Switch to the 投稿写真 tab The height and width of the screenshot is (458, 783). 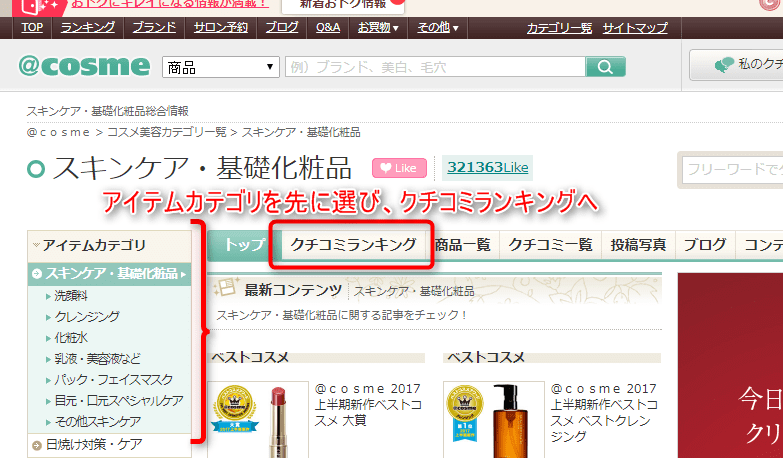[638, 245]
